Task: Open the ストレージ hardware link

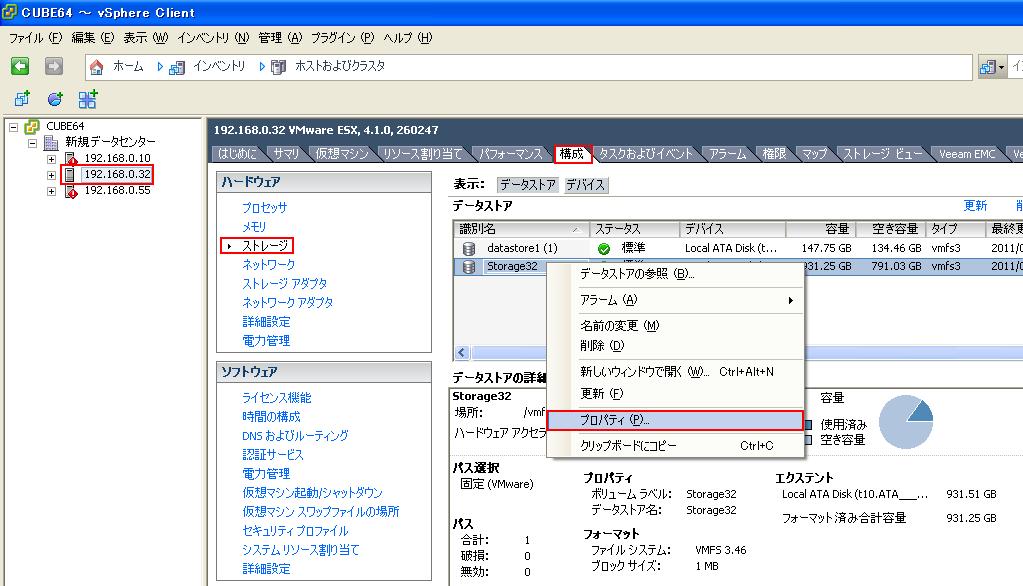Action: tap(265, 246)
